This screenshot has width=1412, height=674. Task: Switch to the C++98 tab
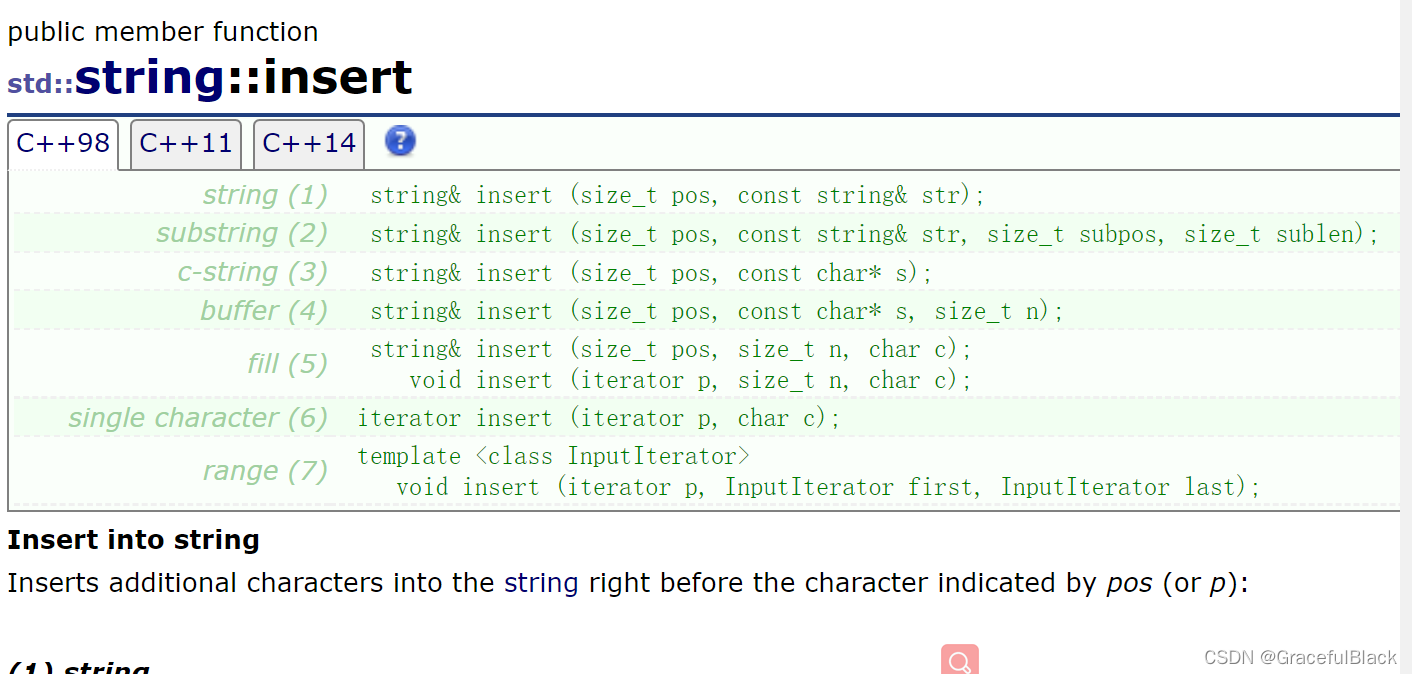63,144
